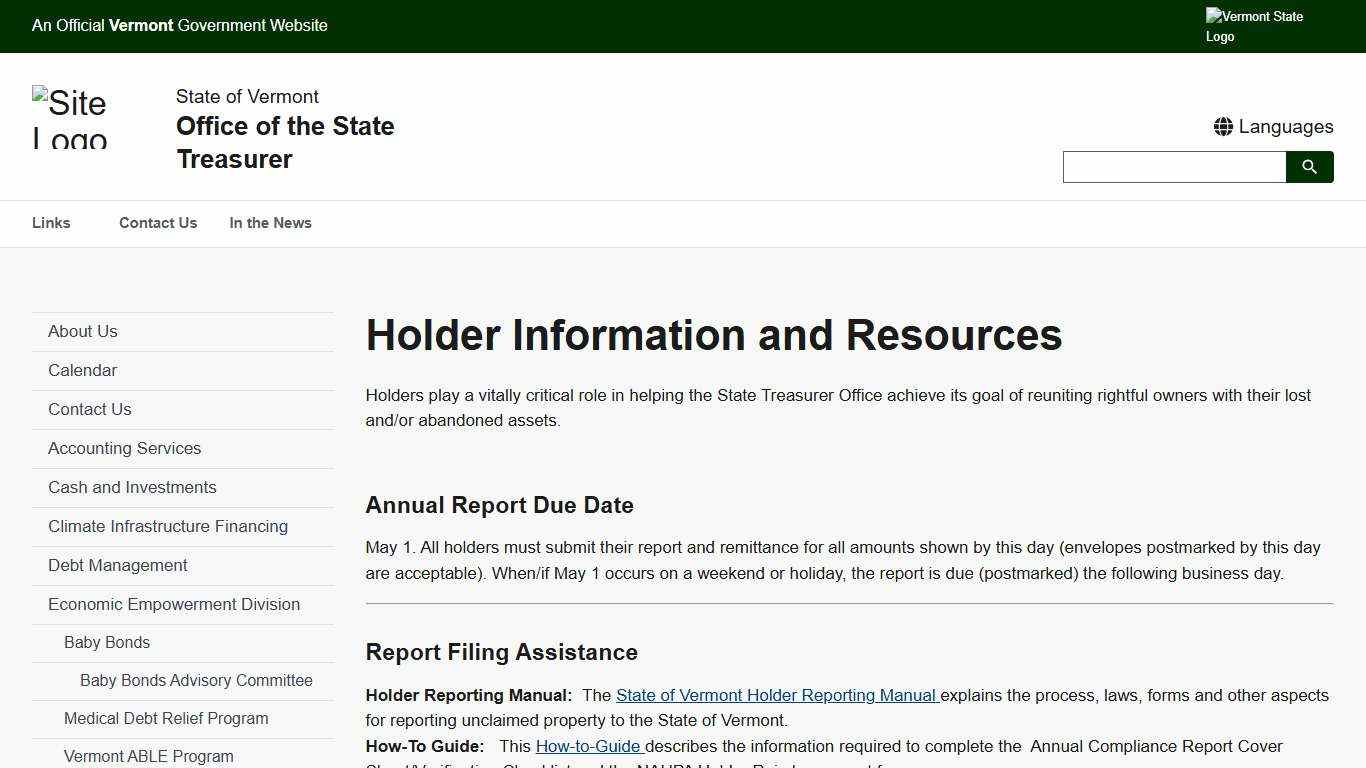
Task: View Cash and Investments page
Action: point(132,487)
